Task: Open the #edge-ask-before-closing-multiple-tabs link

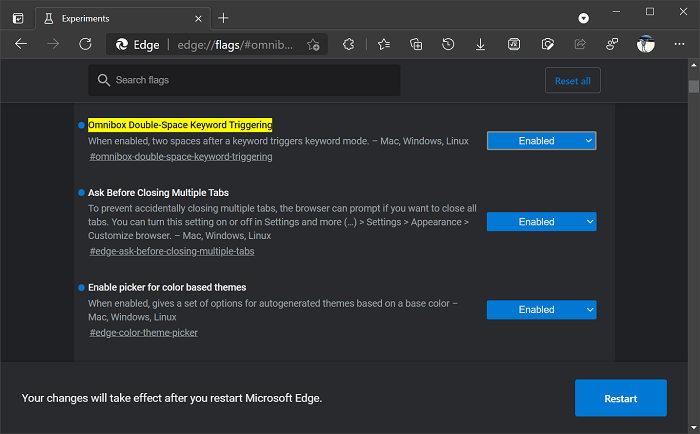Action: click(x=172, y=251)
